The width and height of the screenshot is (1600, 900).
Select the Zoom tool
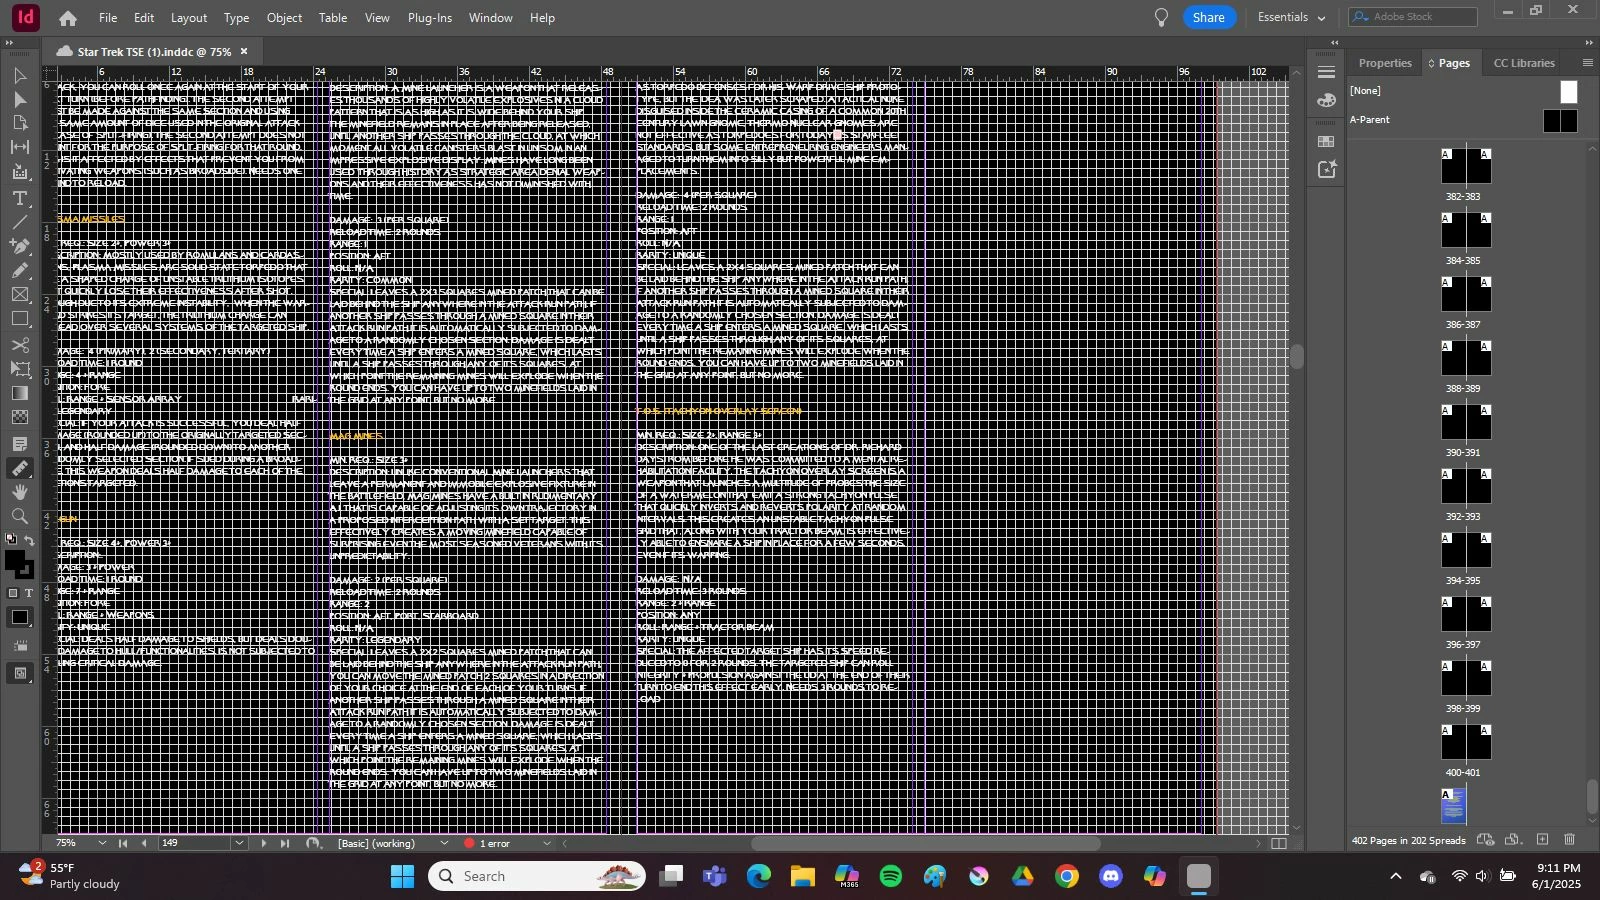(20, 516)
